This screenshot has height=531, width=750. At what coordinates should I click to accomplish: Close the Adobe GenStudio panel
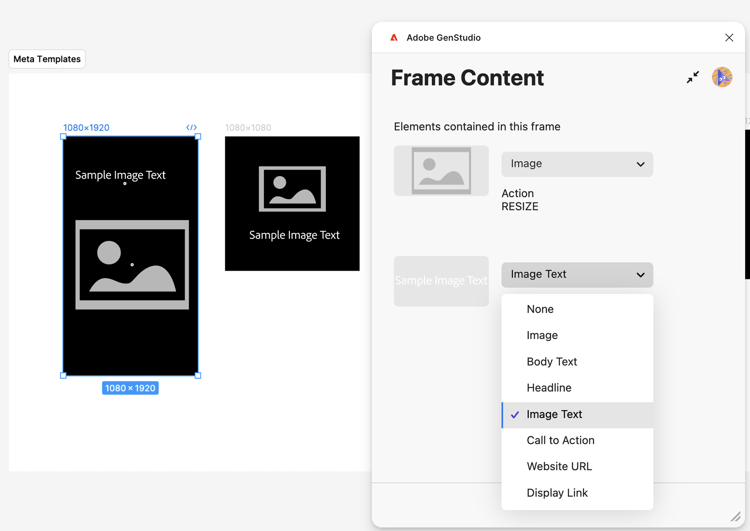tap(729, 37)
